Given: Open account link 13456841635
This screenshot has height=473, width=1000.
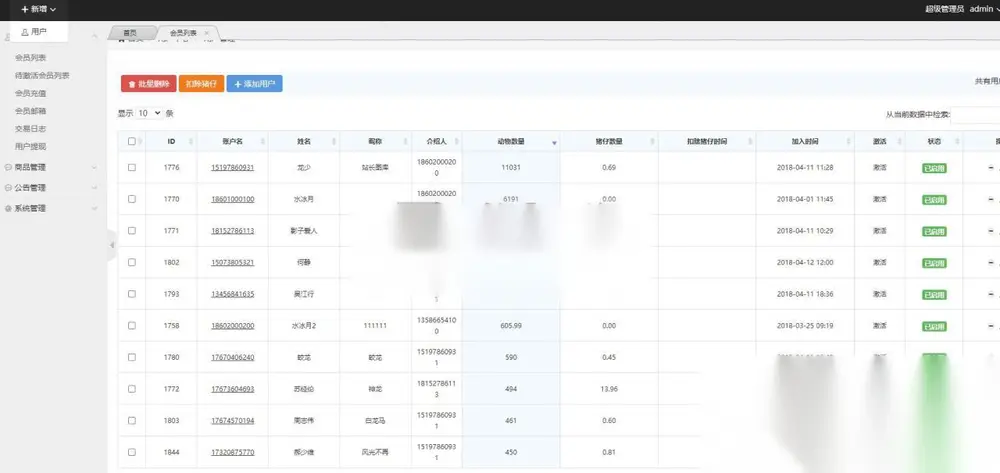Looking at the screenshot, I should [233, 294].
